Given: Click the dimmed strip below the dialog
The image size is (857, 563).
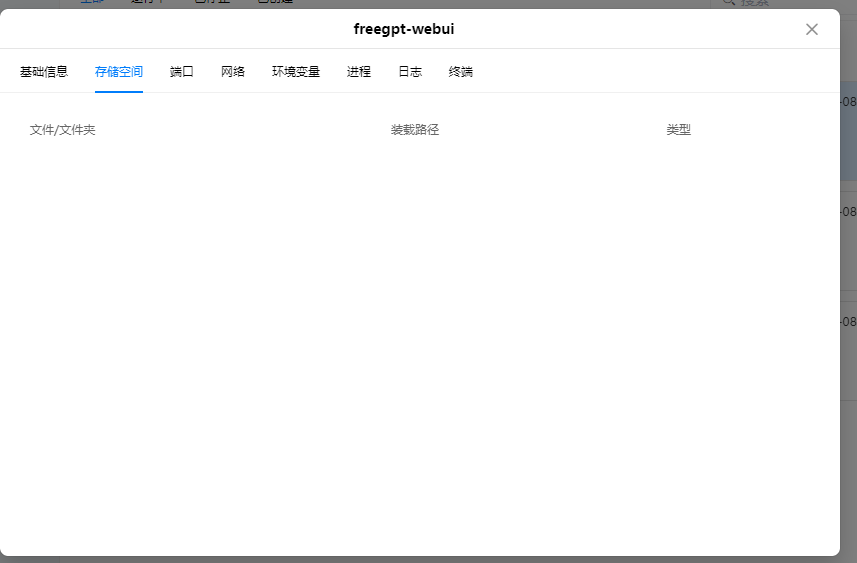Looking at the screenshot, I should tap(420, 559).
